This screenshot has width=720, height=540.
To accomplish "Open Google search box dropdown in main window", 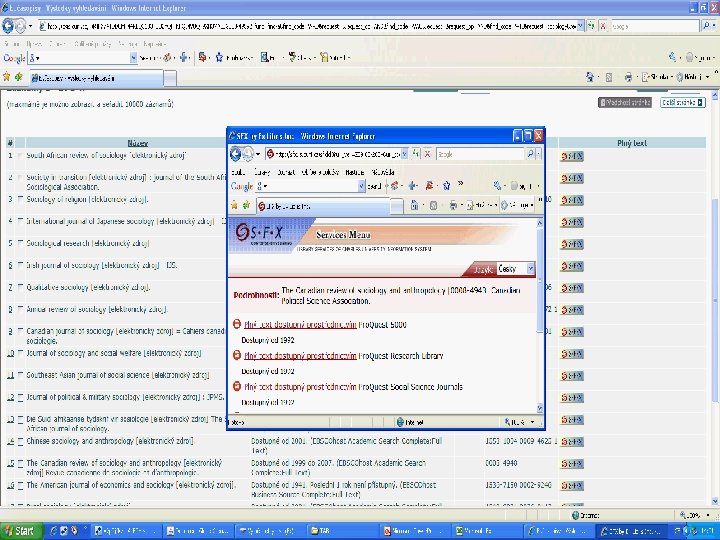I will (x=133, y=58).
